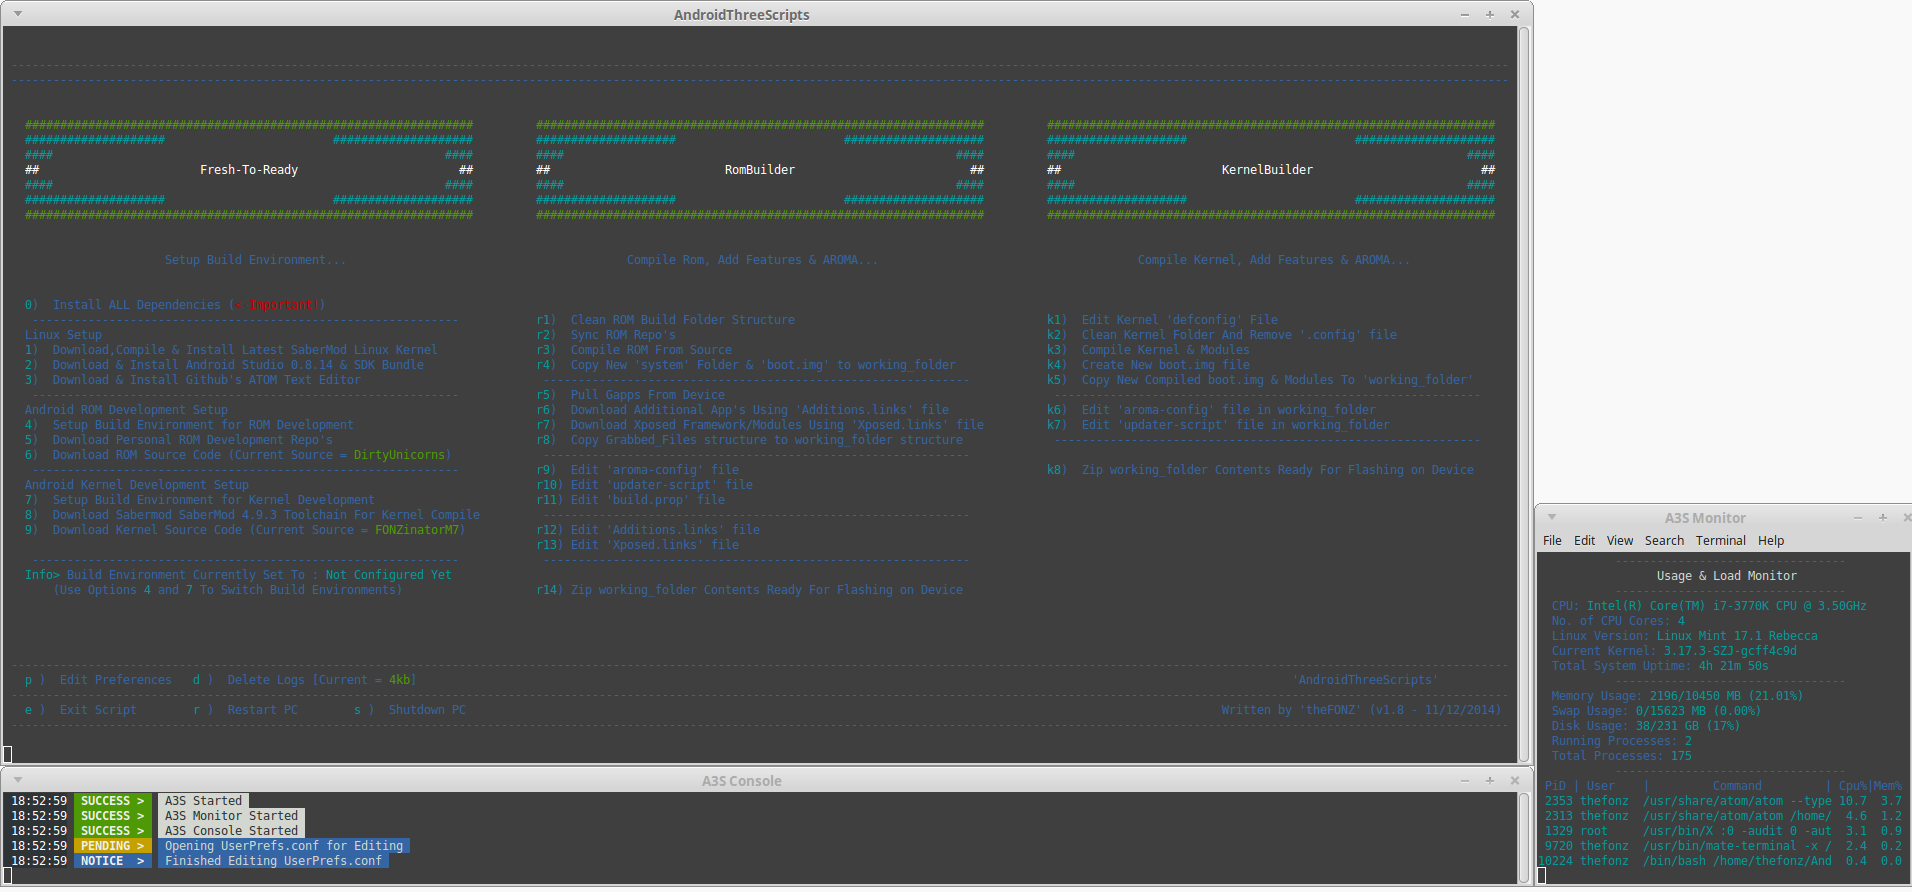Screen dimensions: 1912x892
Task: Click k1 'Edit Kernel defconfig File'
Action: tap(1163, 320)
